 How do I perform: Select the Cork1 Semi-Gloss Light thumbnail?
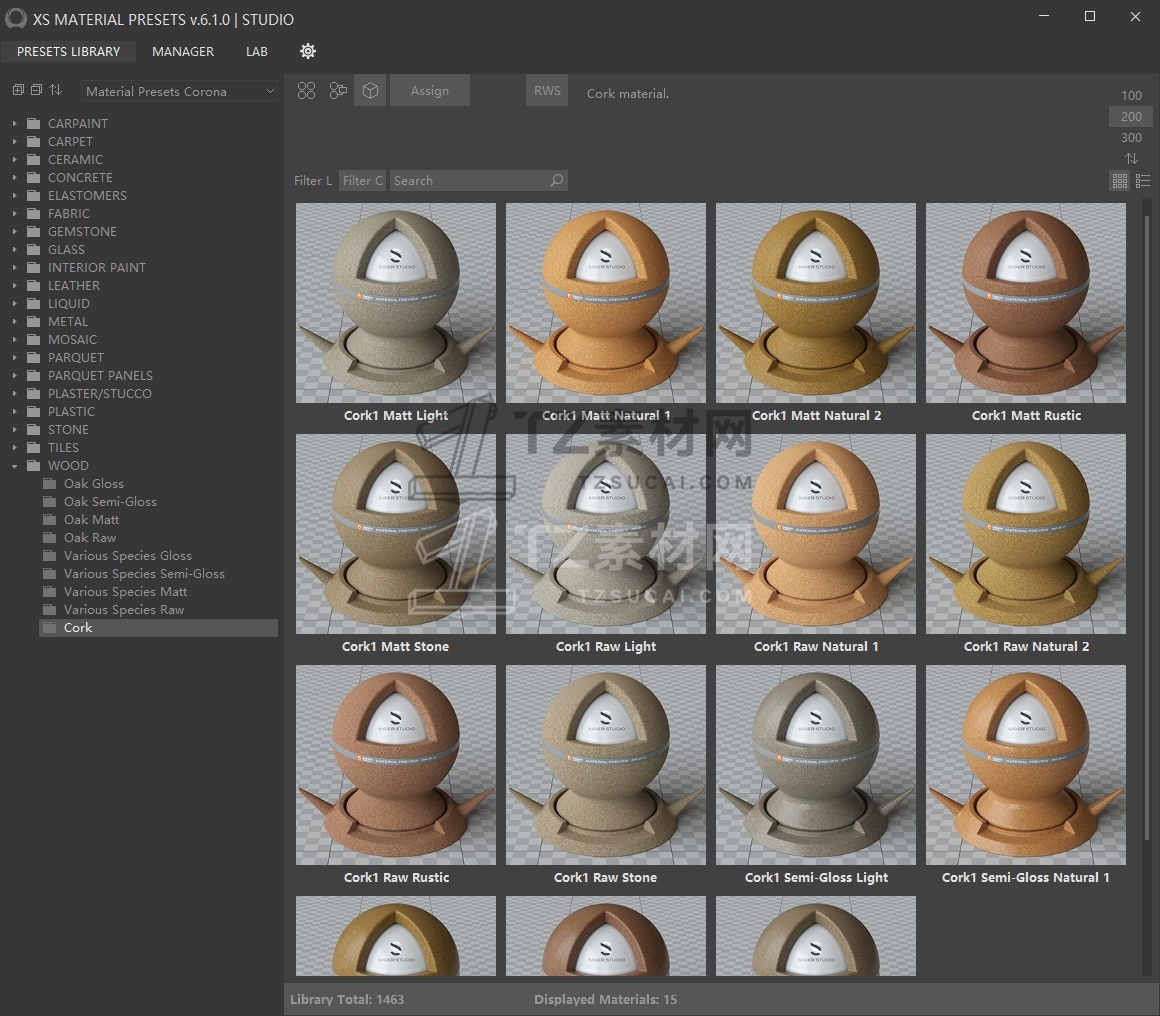click(x=816, y=765)
